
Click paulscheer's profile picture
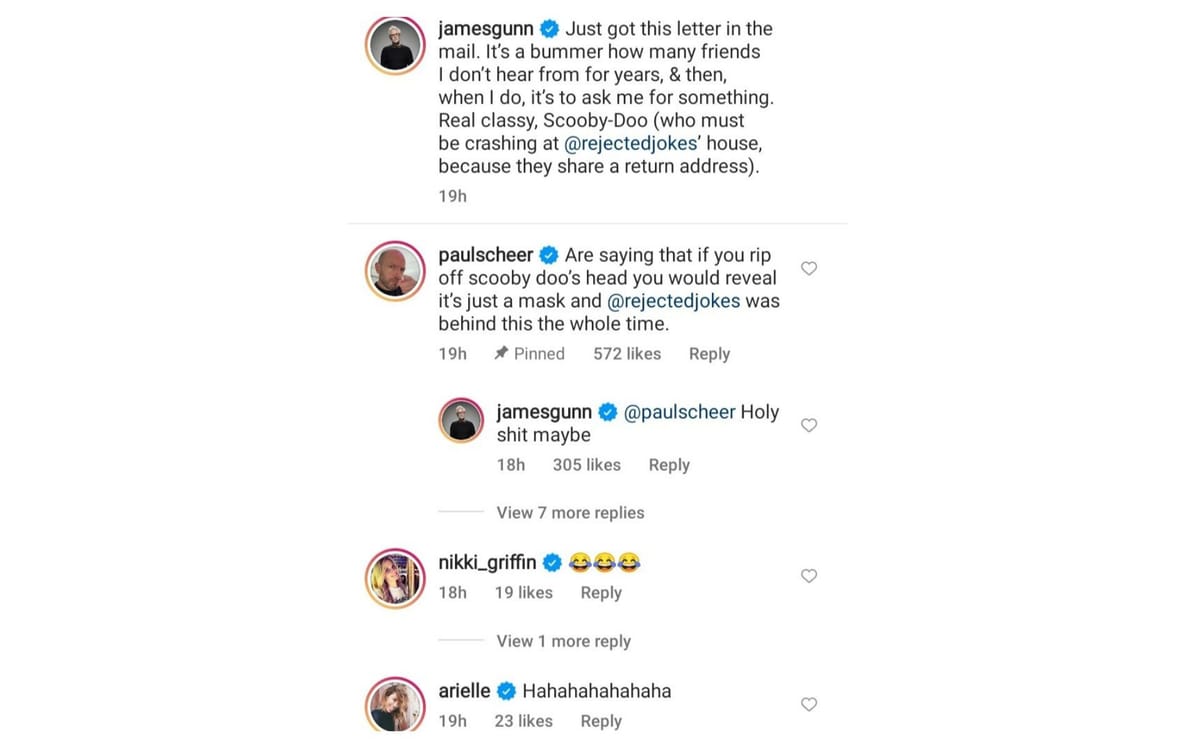click(395, 271)
